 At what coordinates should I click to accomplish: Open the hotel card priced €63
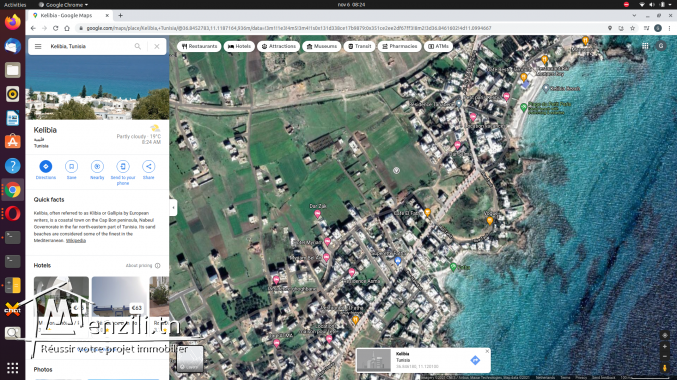tap(119, 296)
